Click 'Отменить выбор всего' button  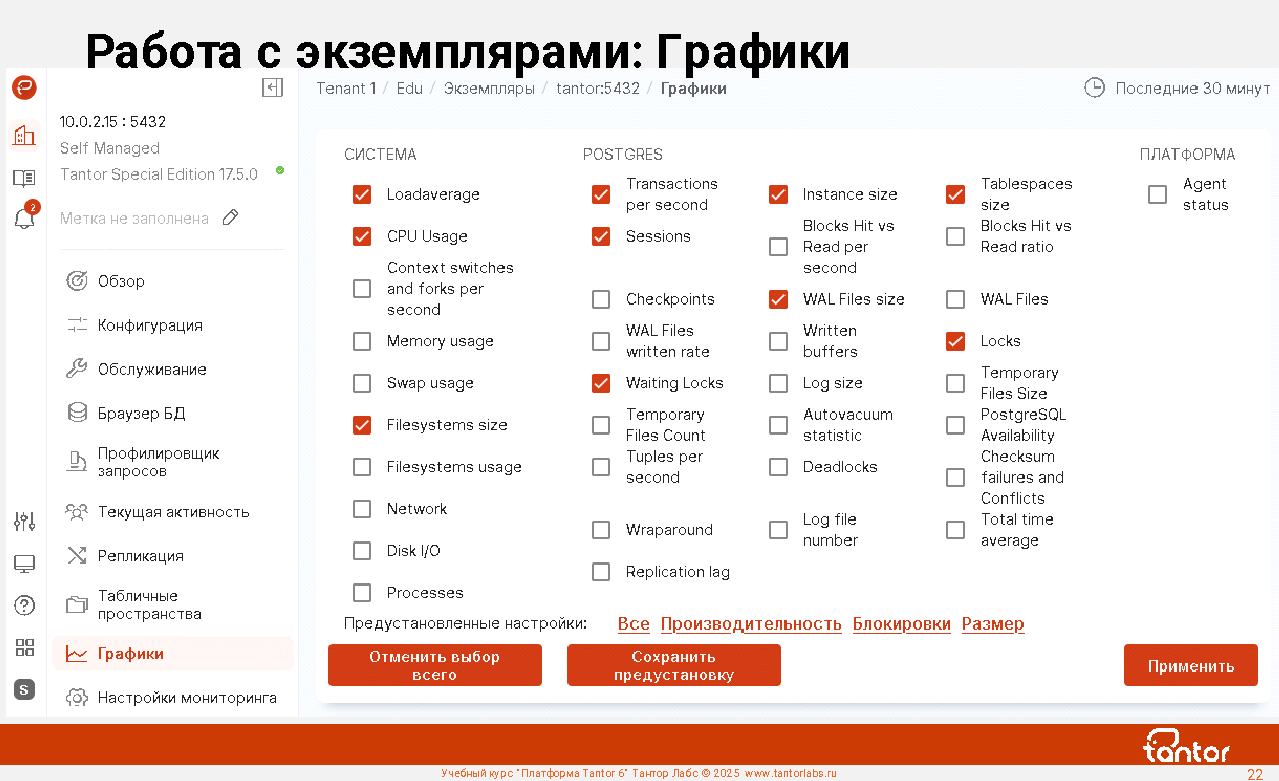pos(434,666)
